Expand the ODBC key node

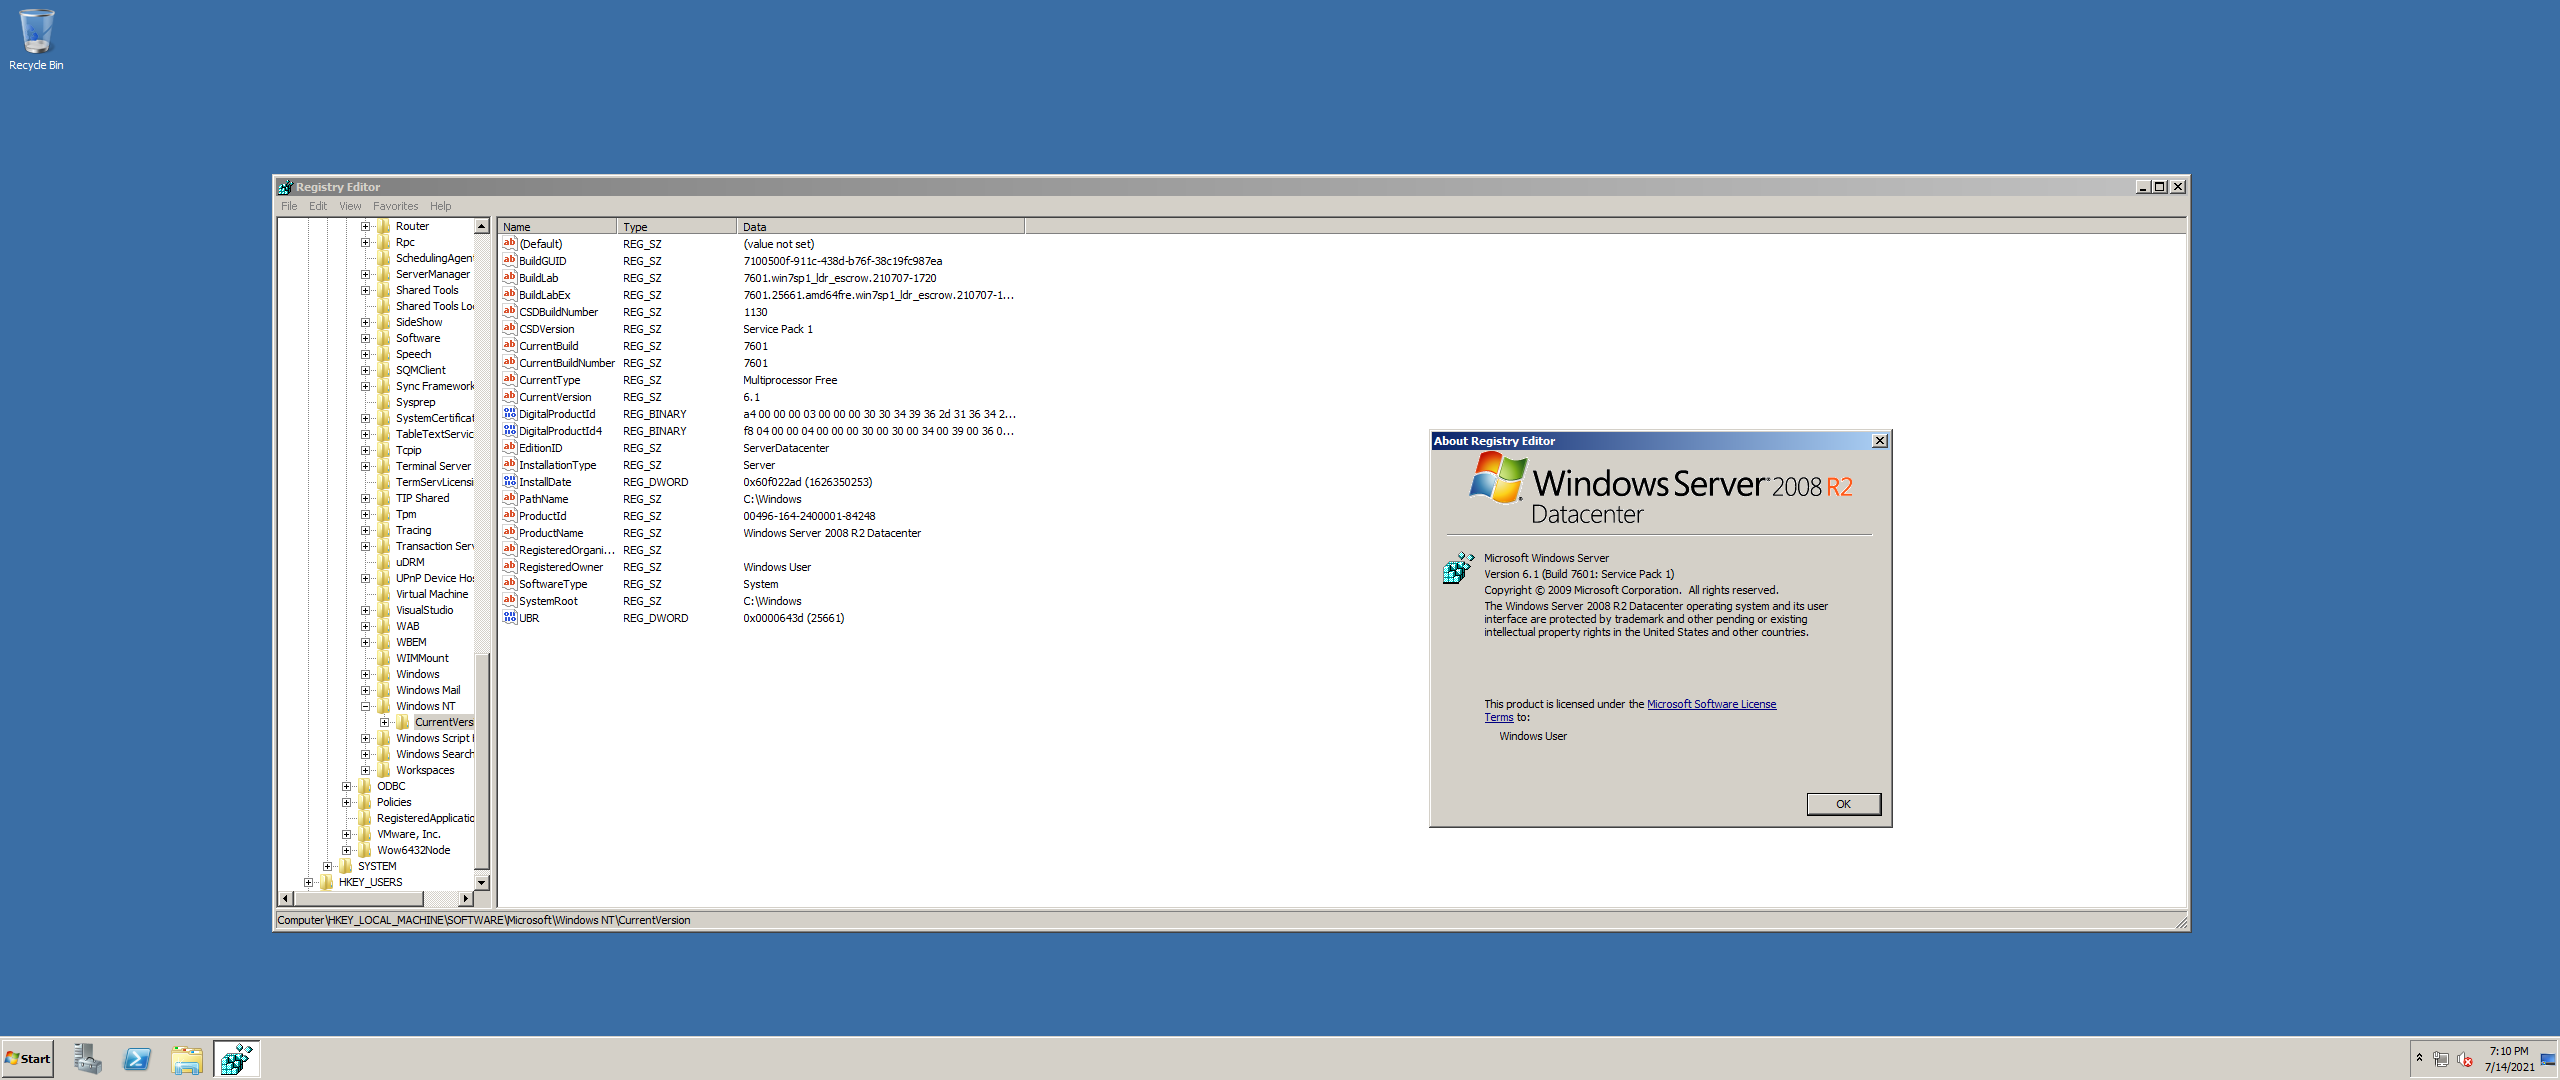point(346,786)
